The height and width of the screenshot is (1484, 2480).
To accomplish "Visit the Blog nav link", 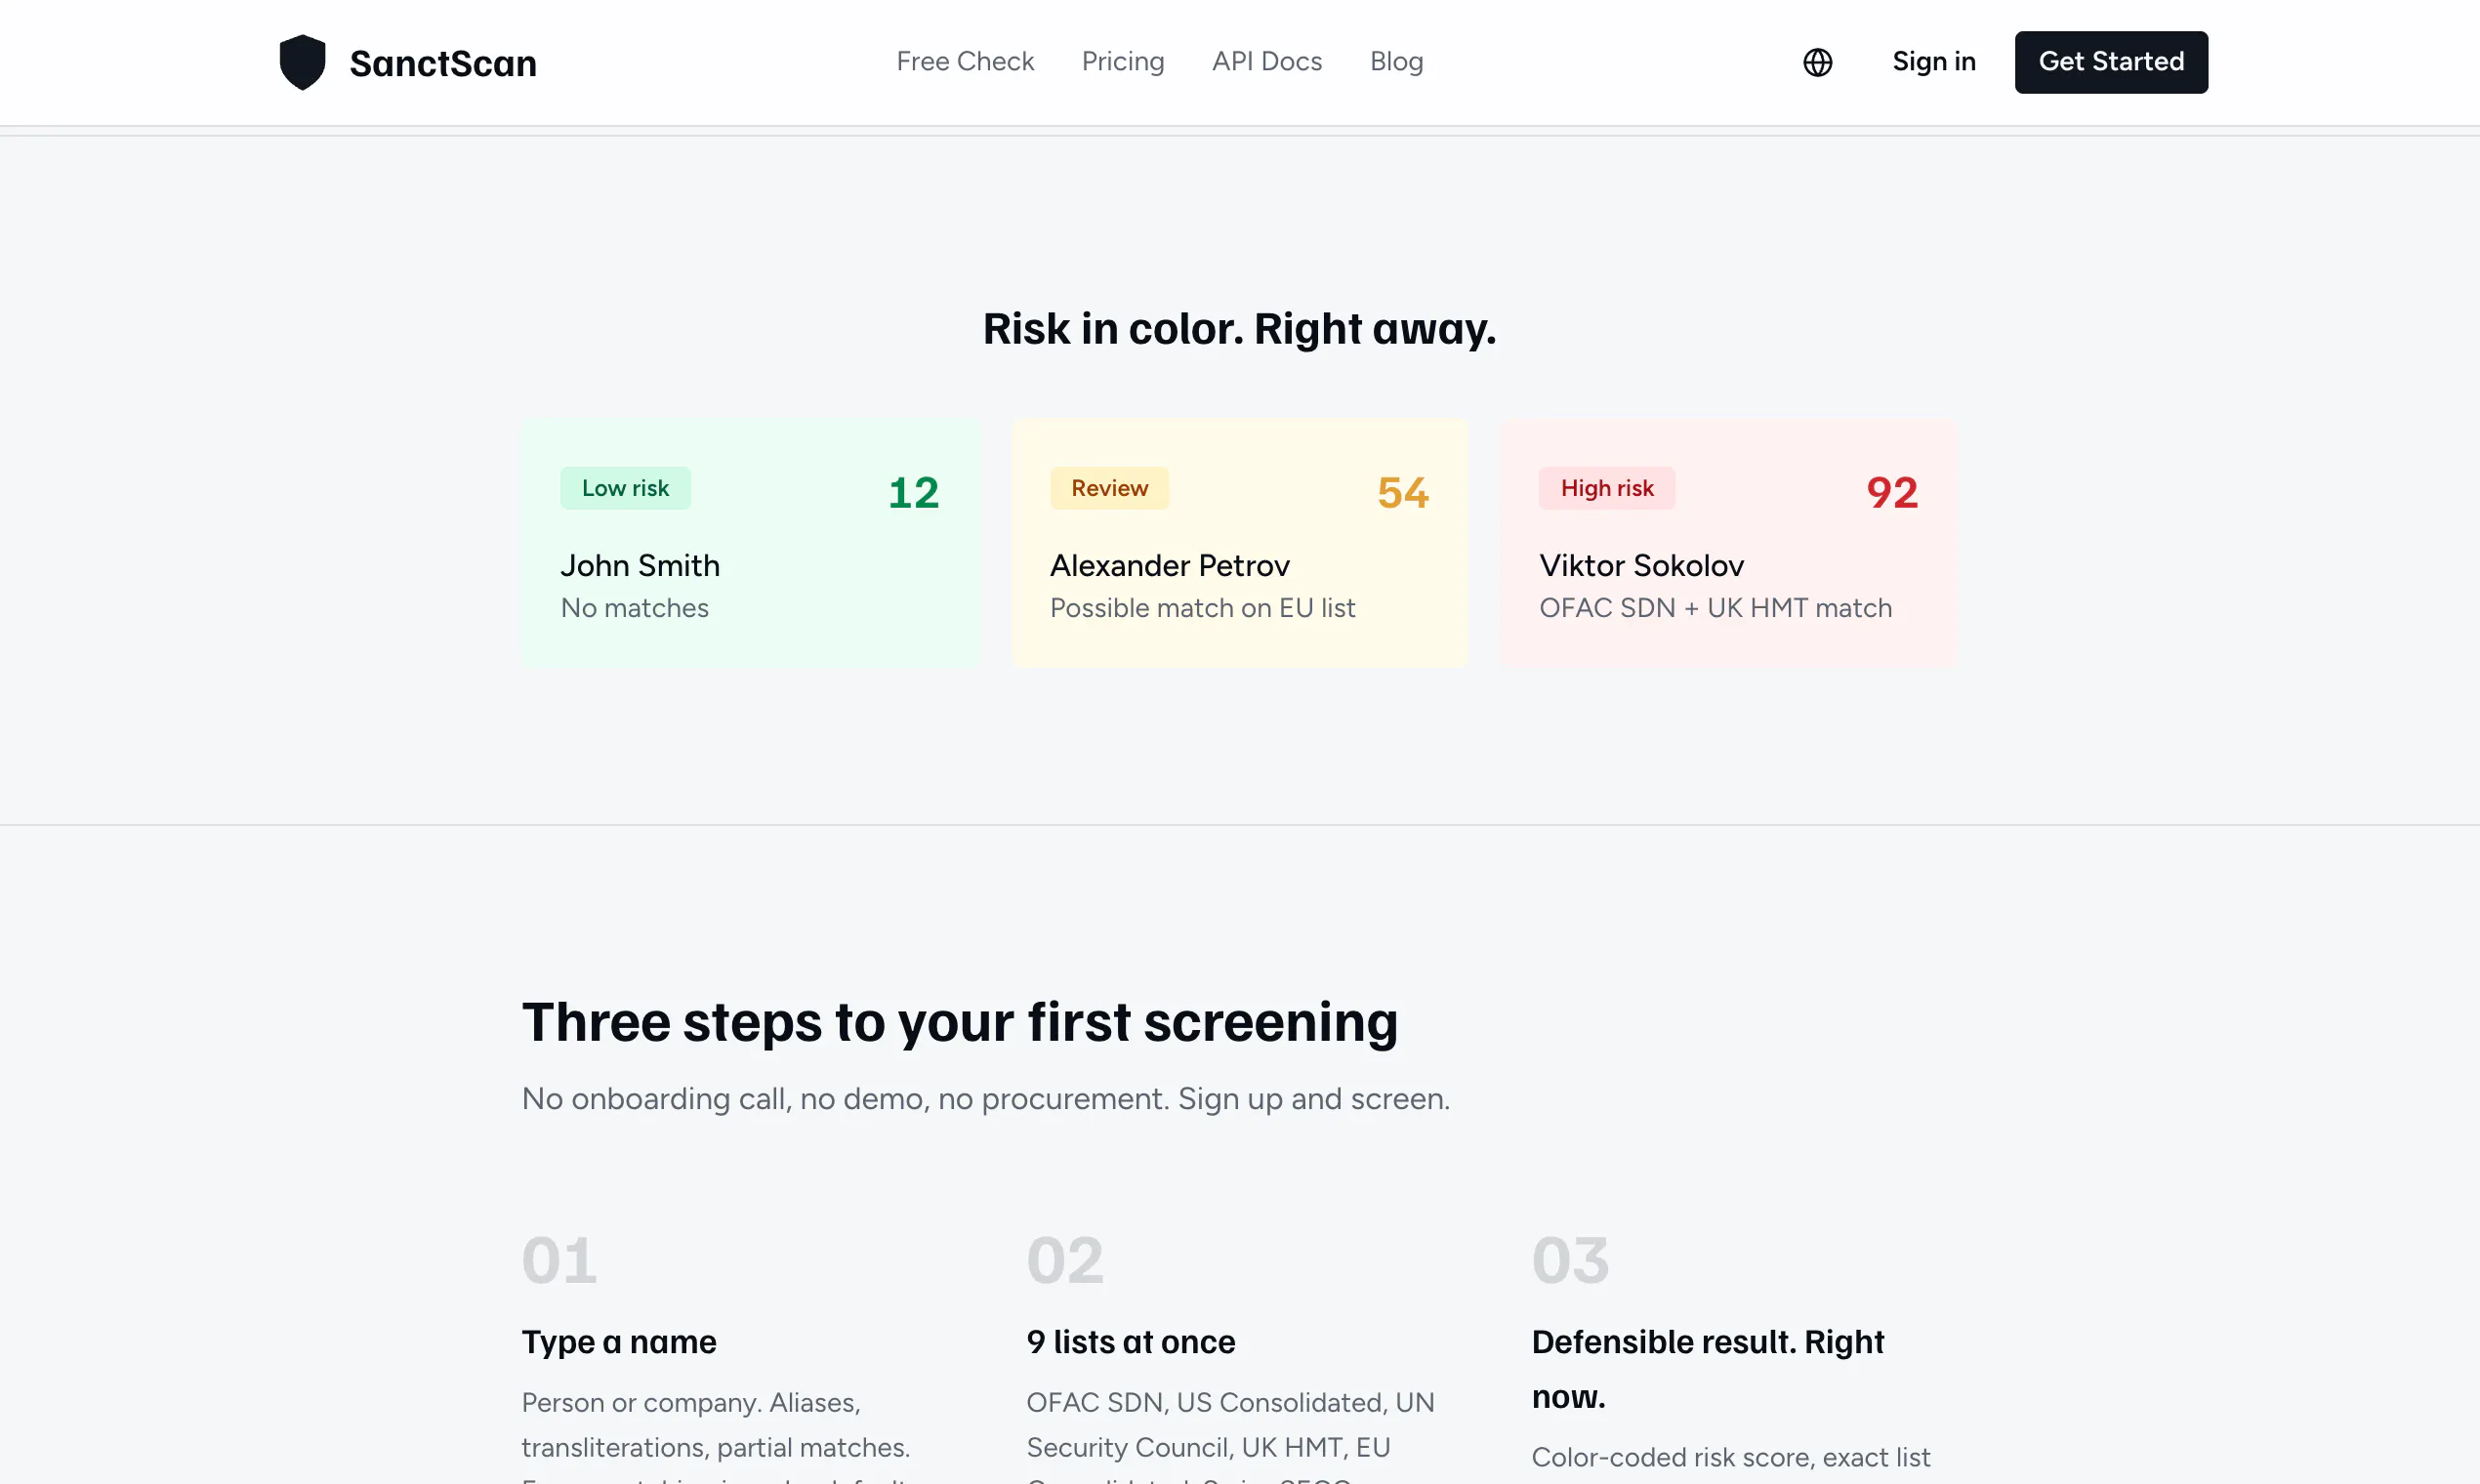I will coord(1396,62).
